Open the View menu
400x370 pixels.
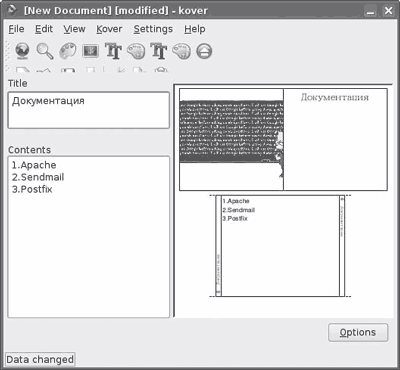click(74, 29)
